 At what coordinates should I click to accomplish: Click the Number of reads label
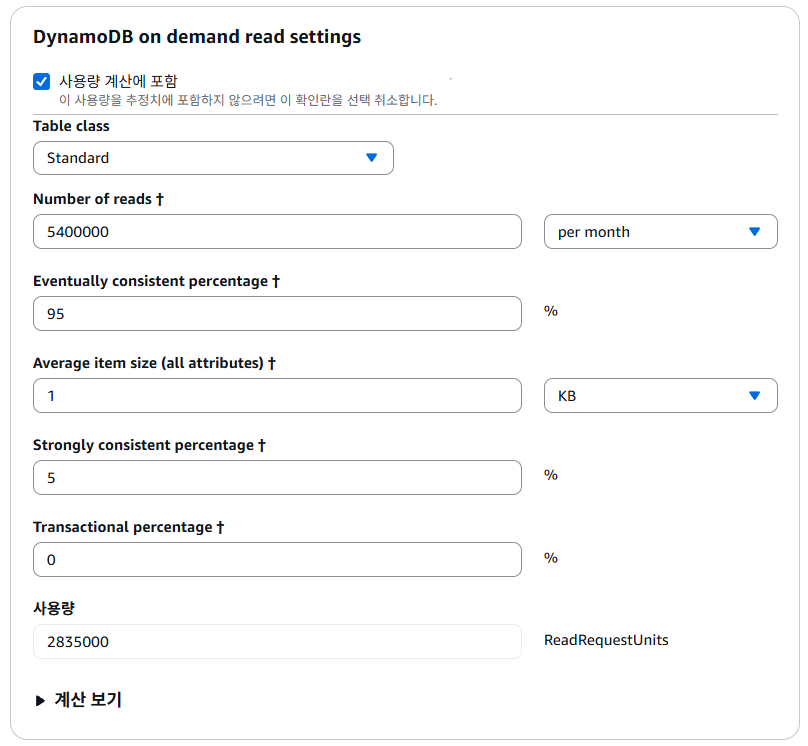(98, 199)
